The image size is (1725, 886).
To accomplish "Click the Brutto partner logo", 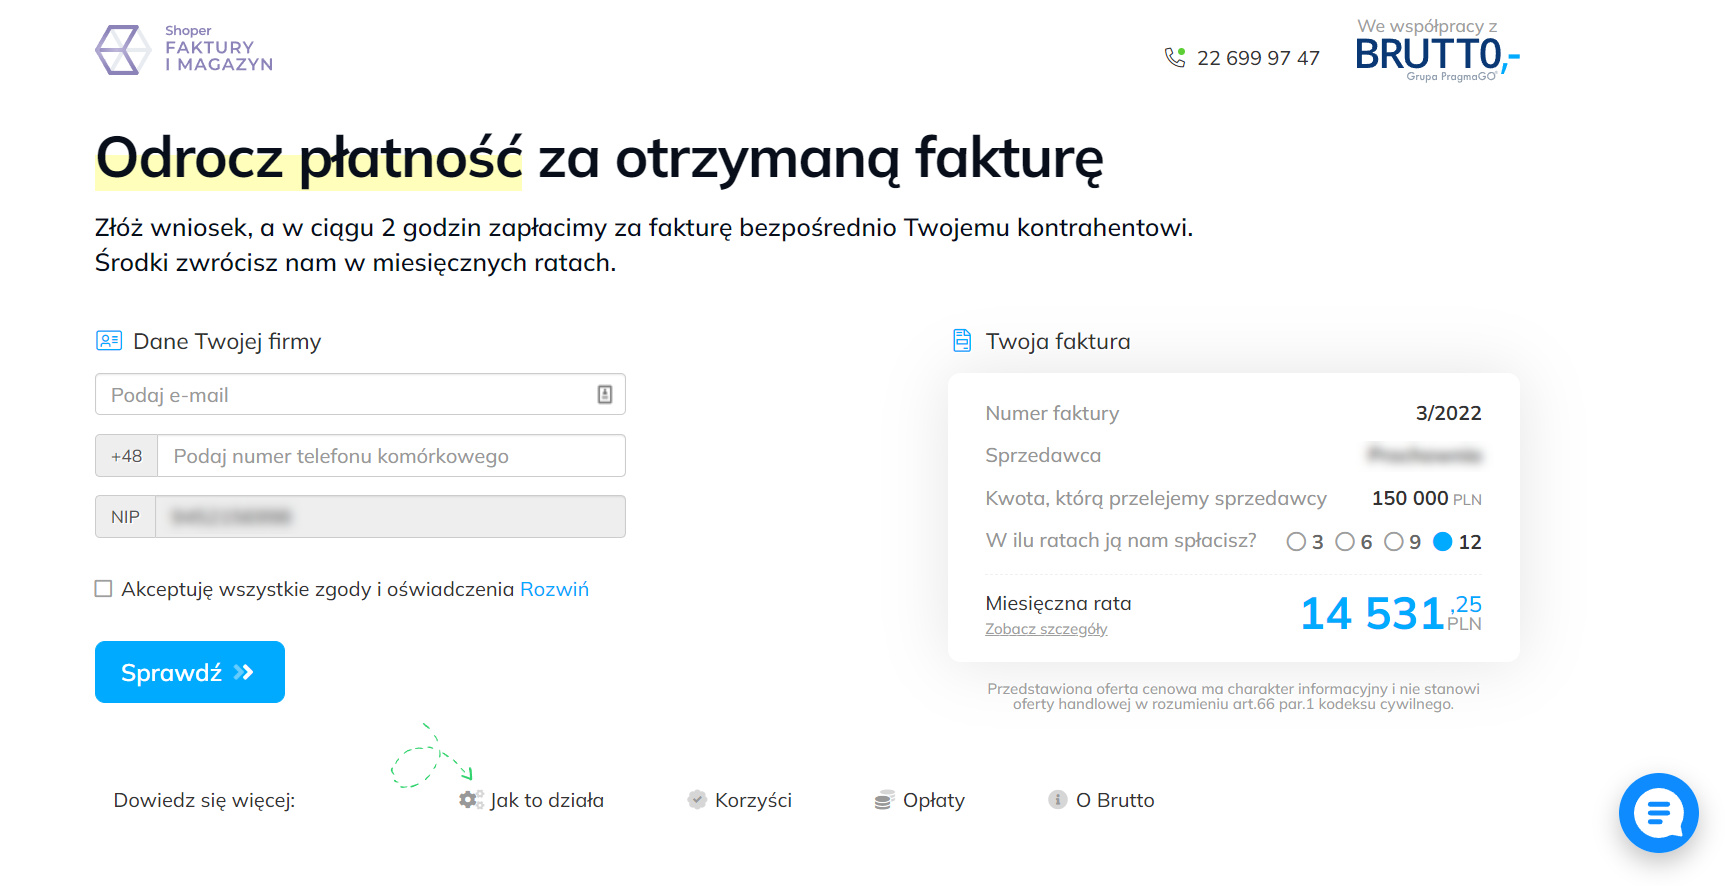I will (1436, 54).
